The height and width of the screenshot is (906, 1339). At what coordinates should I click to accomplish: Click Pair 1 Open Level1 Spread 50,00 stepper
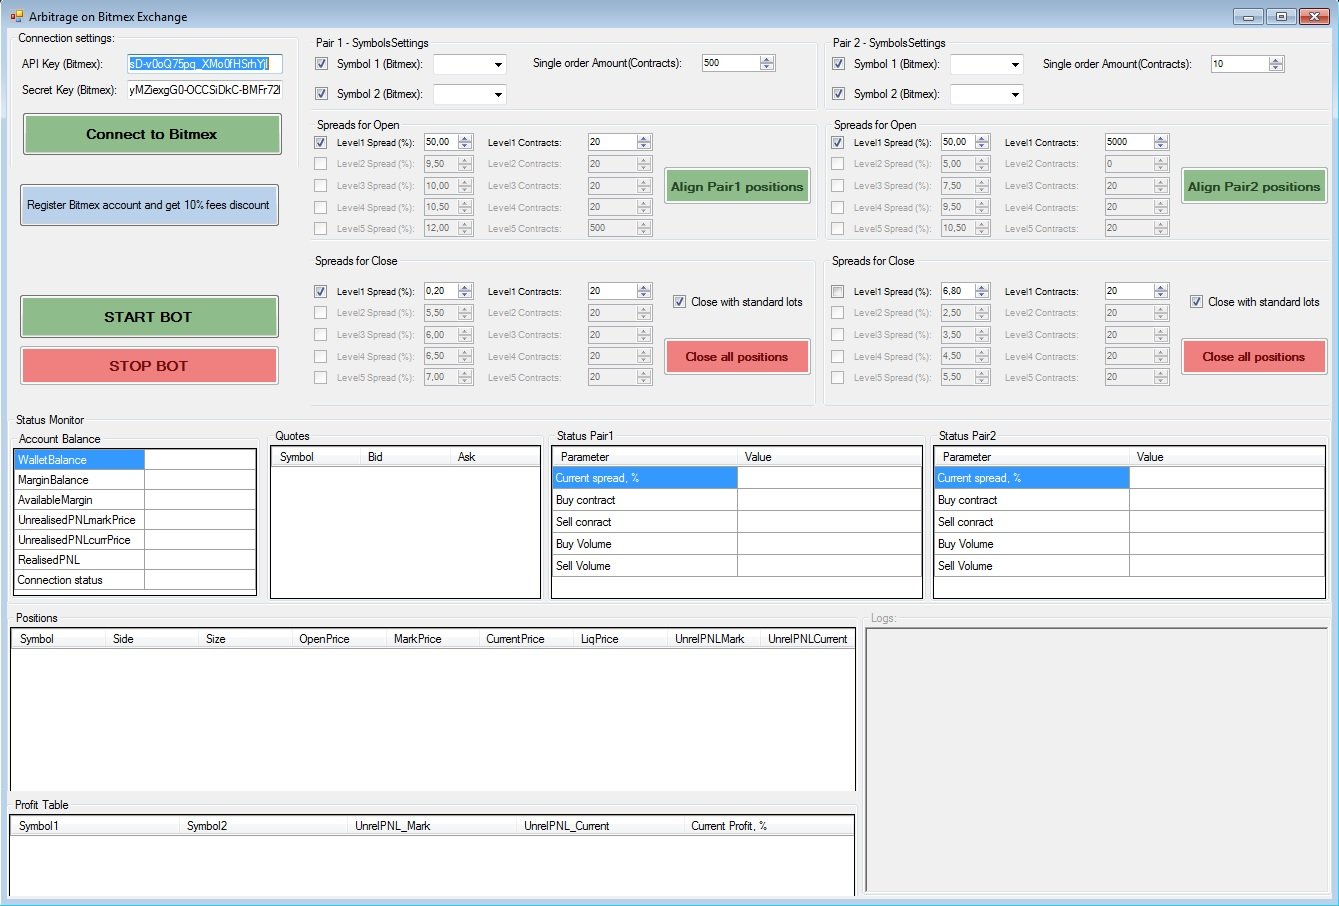point(465,142)
